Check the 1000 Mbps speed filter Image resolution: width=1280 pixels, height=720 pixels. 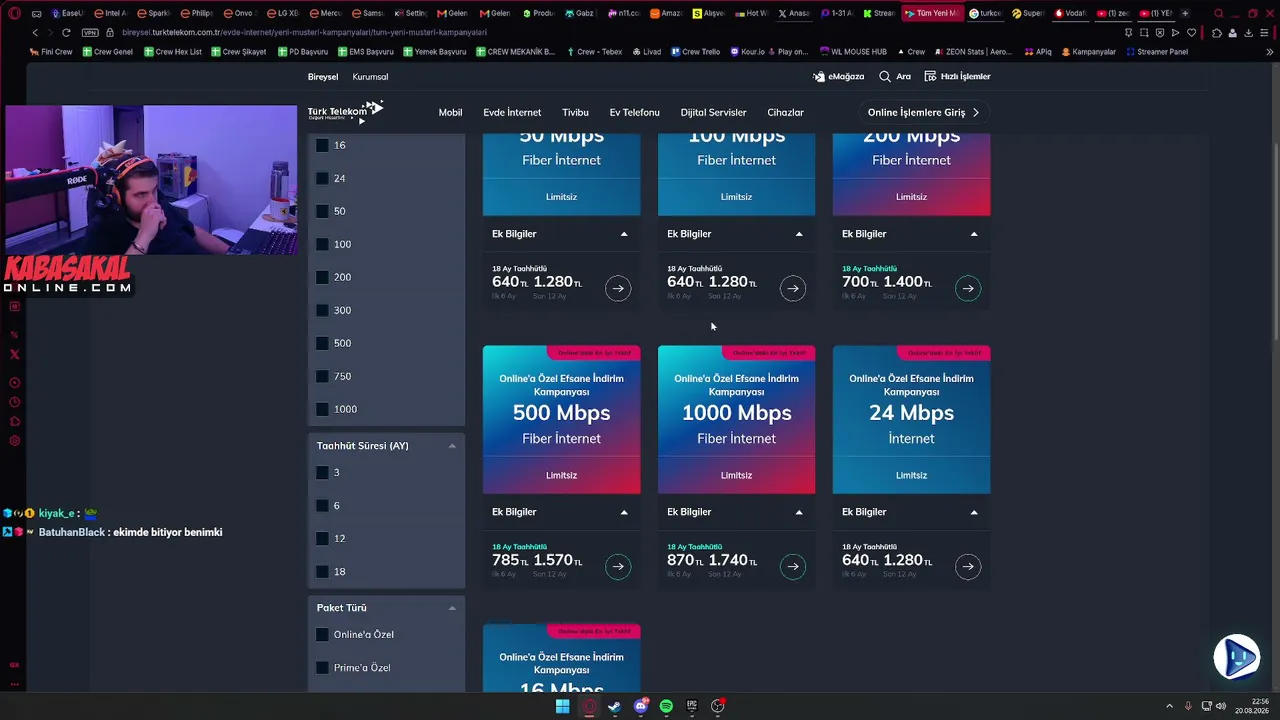coord(322,409)
